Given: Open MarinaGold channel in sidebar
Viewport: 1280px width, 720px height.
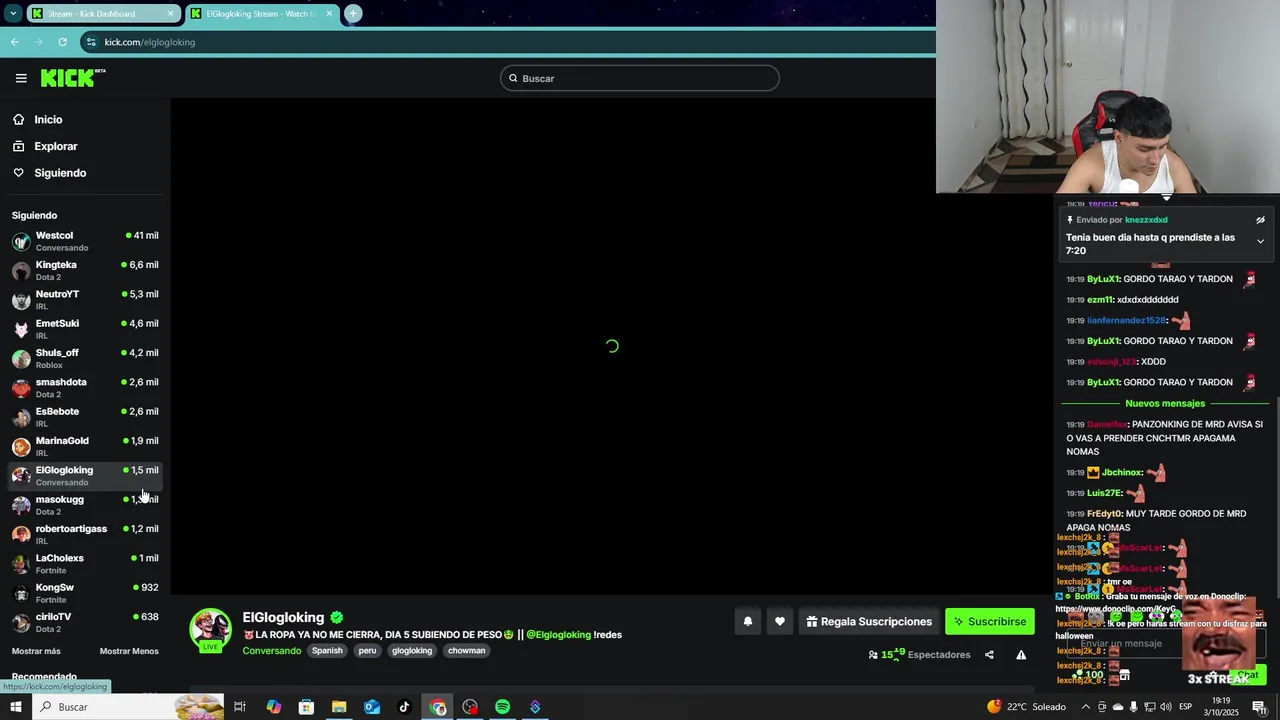Looking at the screenshot, I should (x=85, y=446).
